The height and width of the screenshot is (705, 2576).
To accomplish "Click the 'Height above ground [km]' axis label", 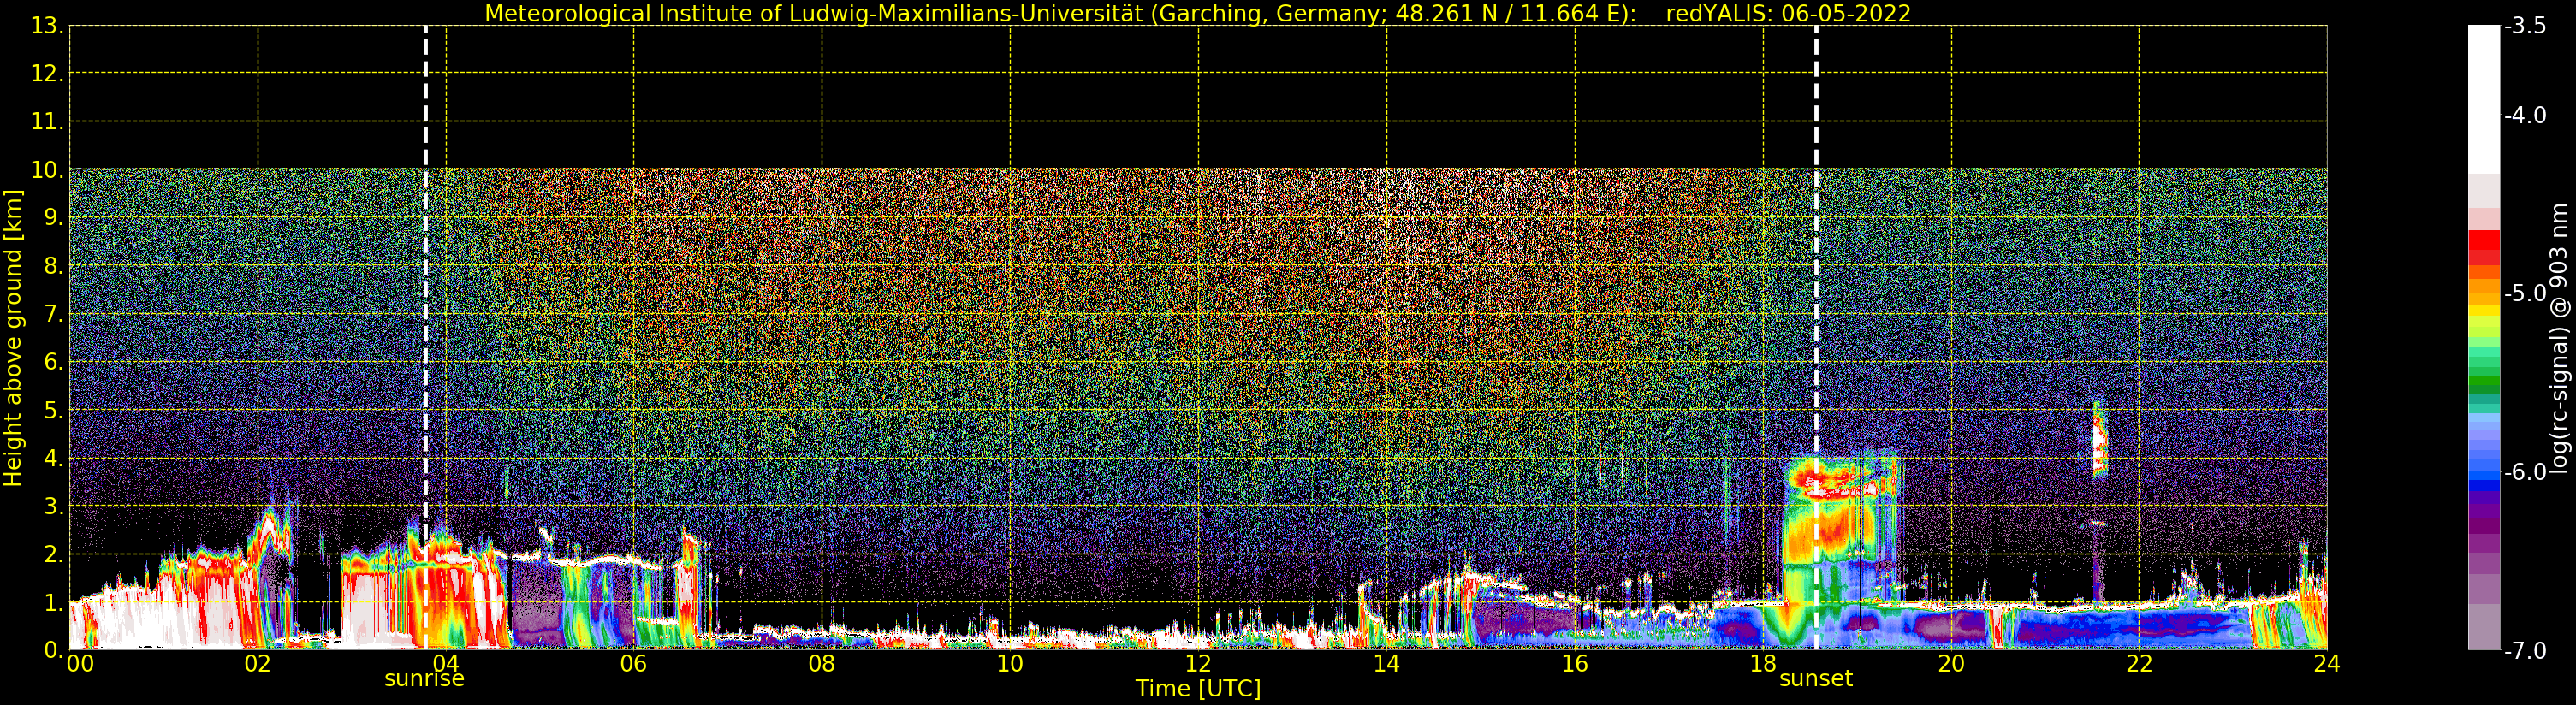I will tap(12, 338).
